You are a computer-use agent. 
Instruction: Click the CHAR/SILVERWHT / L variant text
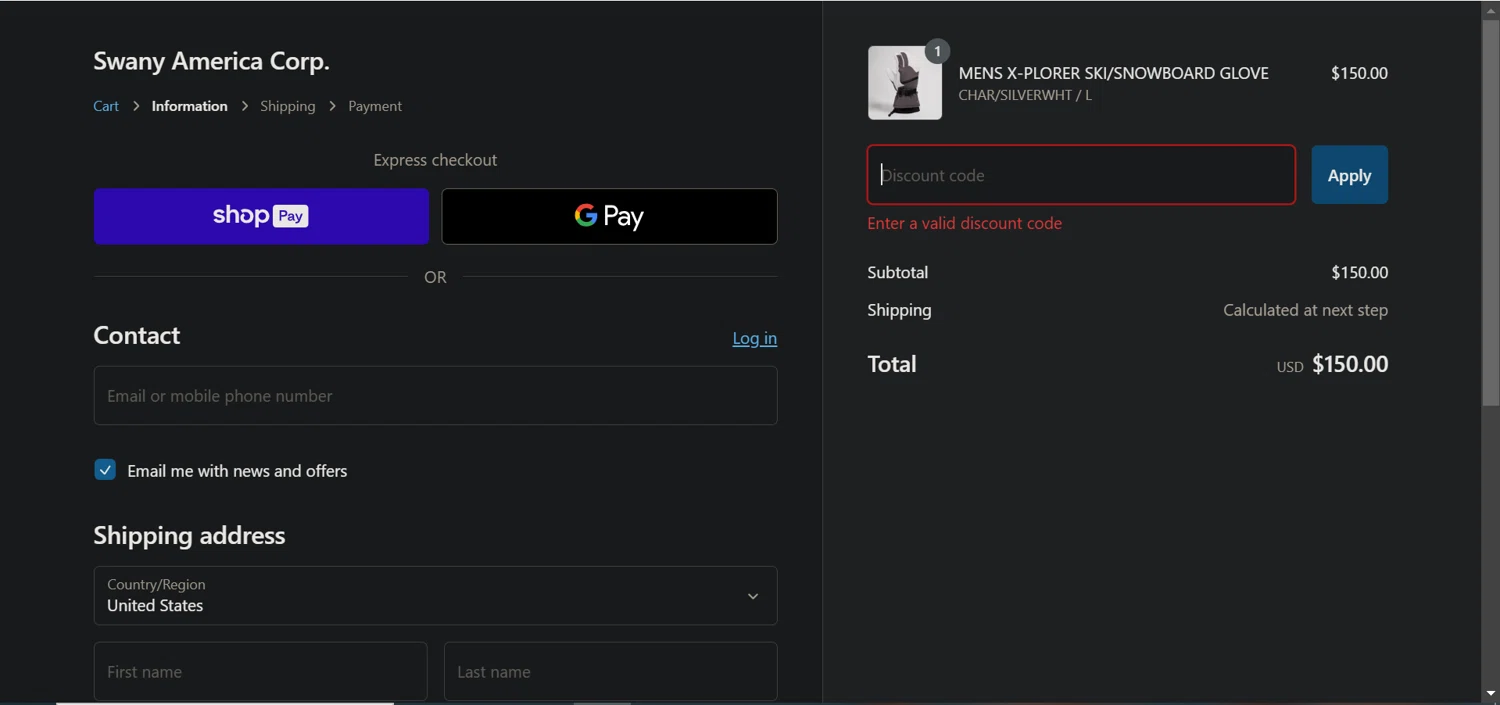click(x=1025, y=95)
